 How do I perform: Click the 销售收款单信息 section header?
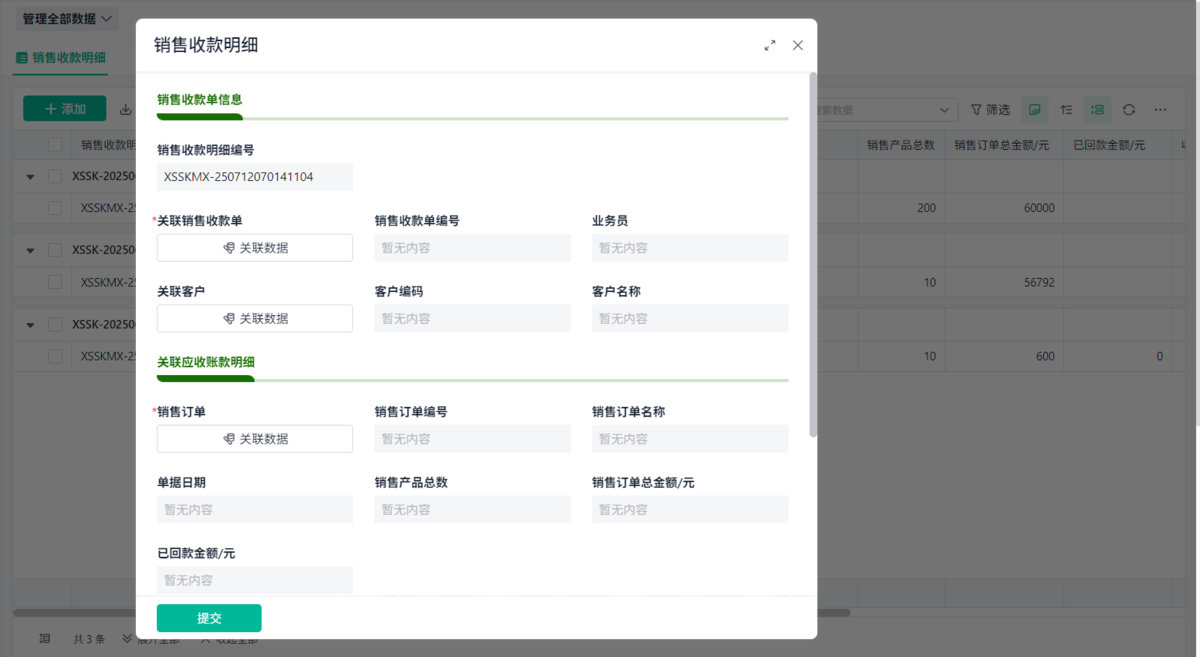pos(200,99)
